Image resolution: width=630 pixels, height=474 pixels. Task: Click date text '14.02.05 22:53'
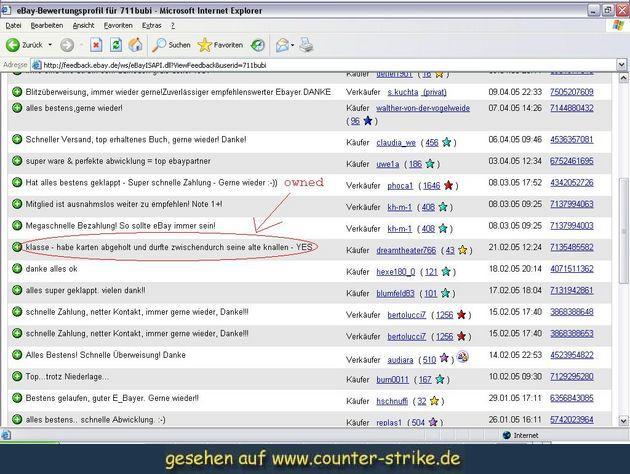point(515,355)
